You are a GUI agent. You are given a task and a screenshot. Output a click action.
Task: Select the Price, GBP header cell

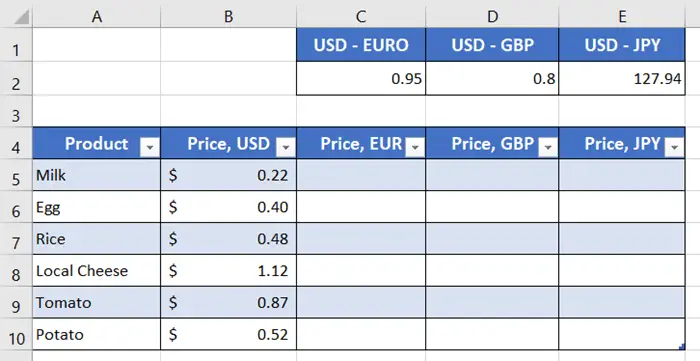492,143
